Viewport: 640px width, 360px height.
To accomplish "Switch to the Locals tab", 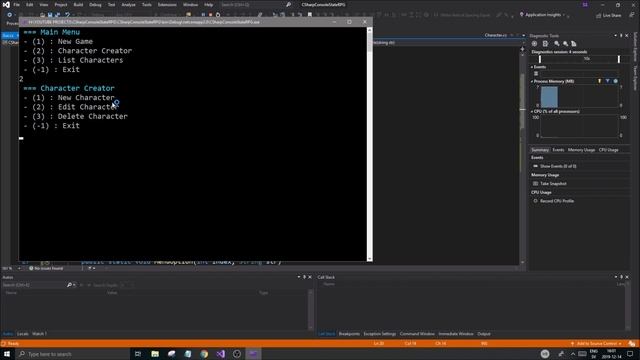I will tap(23, 334).
